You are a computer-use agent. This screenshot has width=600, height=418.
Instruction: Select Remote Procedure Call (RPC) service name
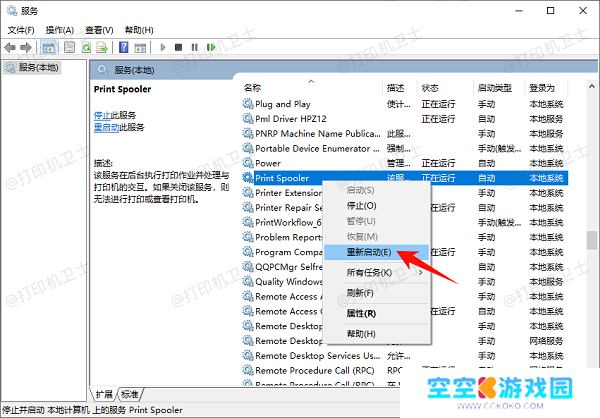point(315,371)
